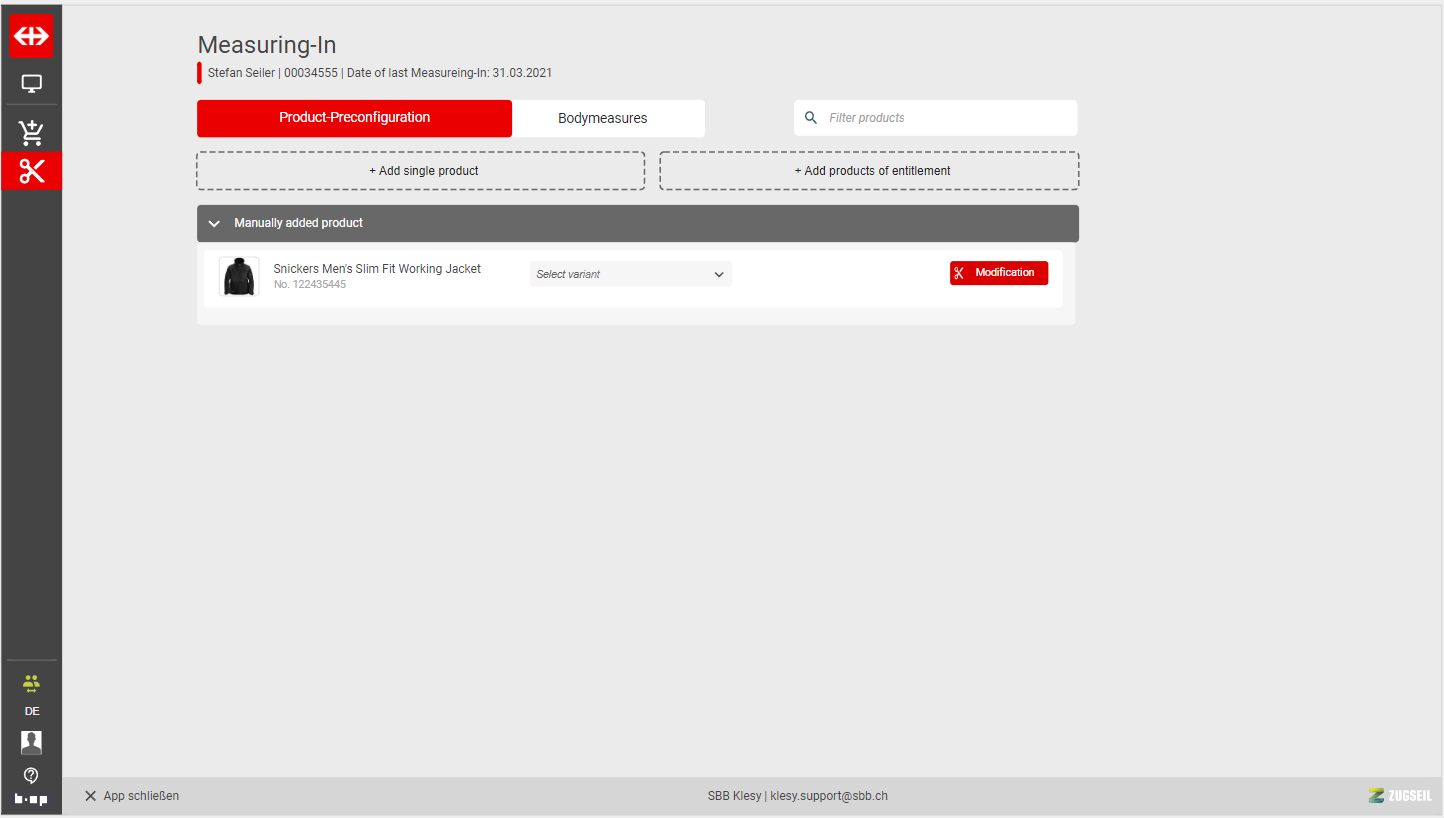Image resolution: width=1444 pixels, height=818 pixels.
Task: Click the Add single product button
Action: point(421,171)
